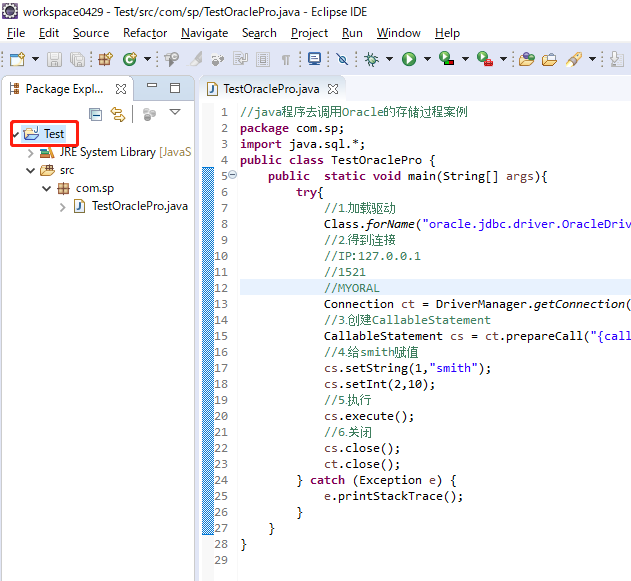631x581 pixels.
Task: Click on the //MYORAL comment line
Action: (352, 288)
